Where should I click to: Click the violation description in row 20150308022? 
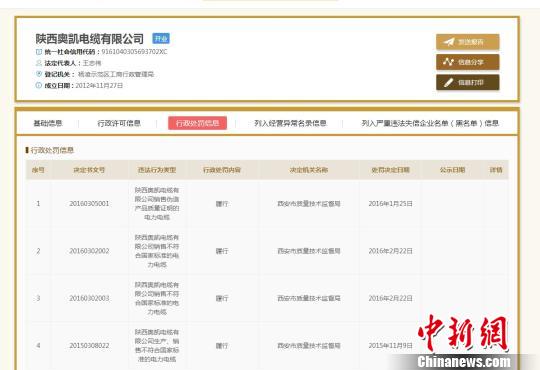(157, 345)
